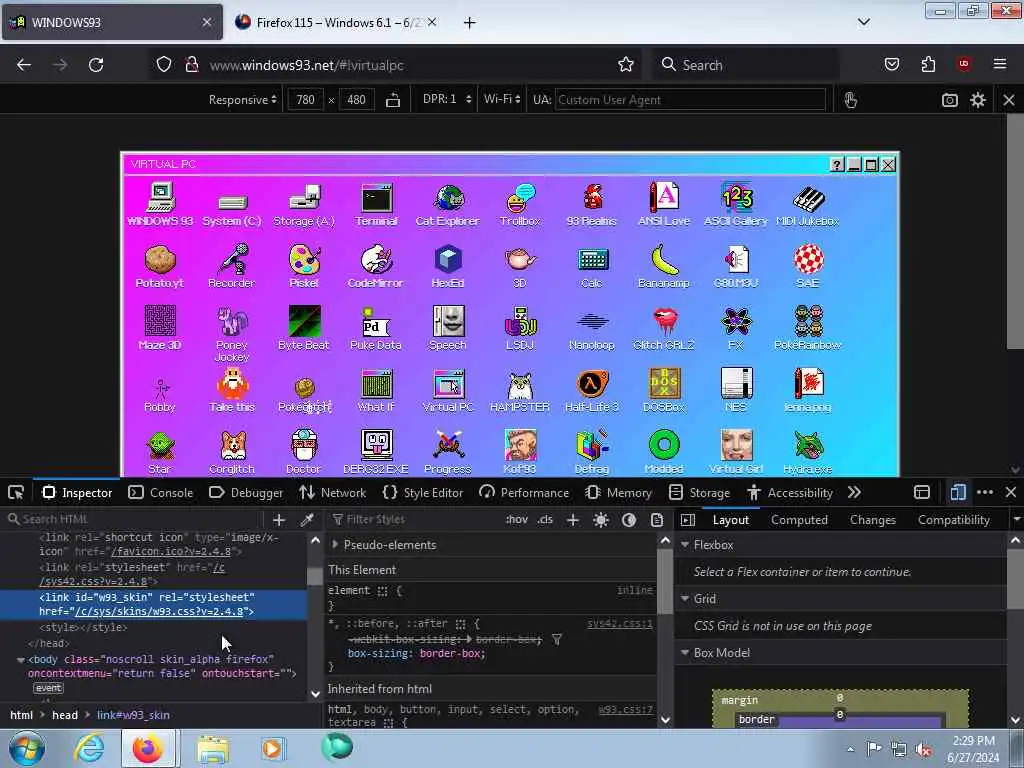Viewport: 1024px width, 768px height.
Task: Open the Terminal icon in Virtual PC
Action: [377, 205]
